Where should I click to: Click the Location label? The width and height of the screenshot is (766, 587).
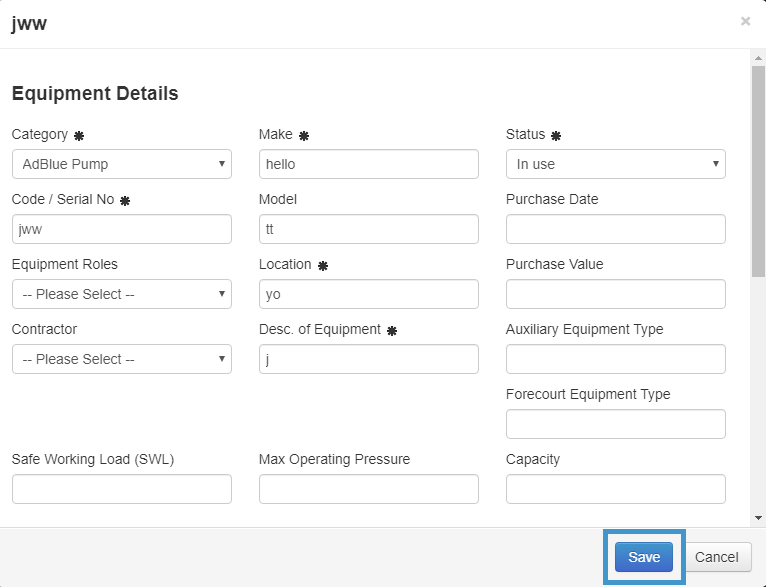pos(285,264)
